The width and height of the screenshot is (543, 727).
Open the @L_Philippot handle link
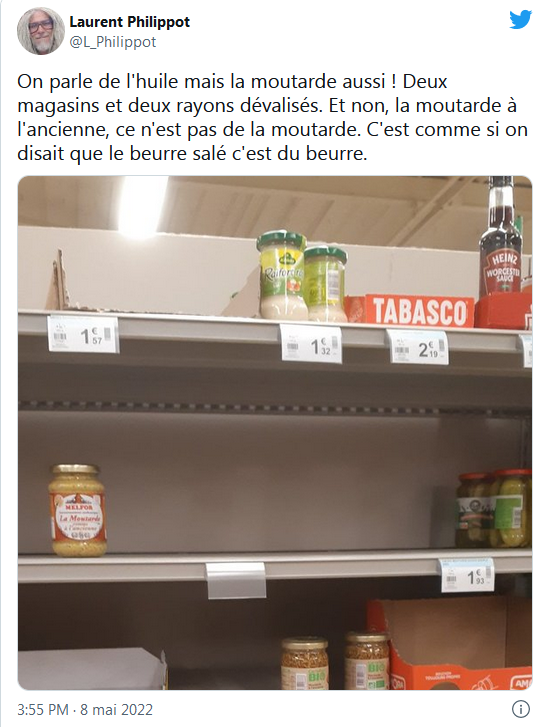tap(113, 42)
